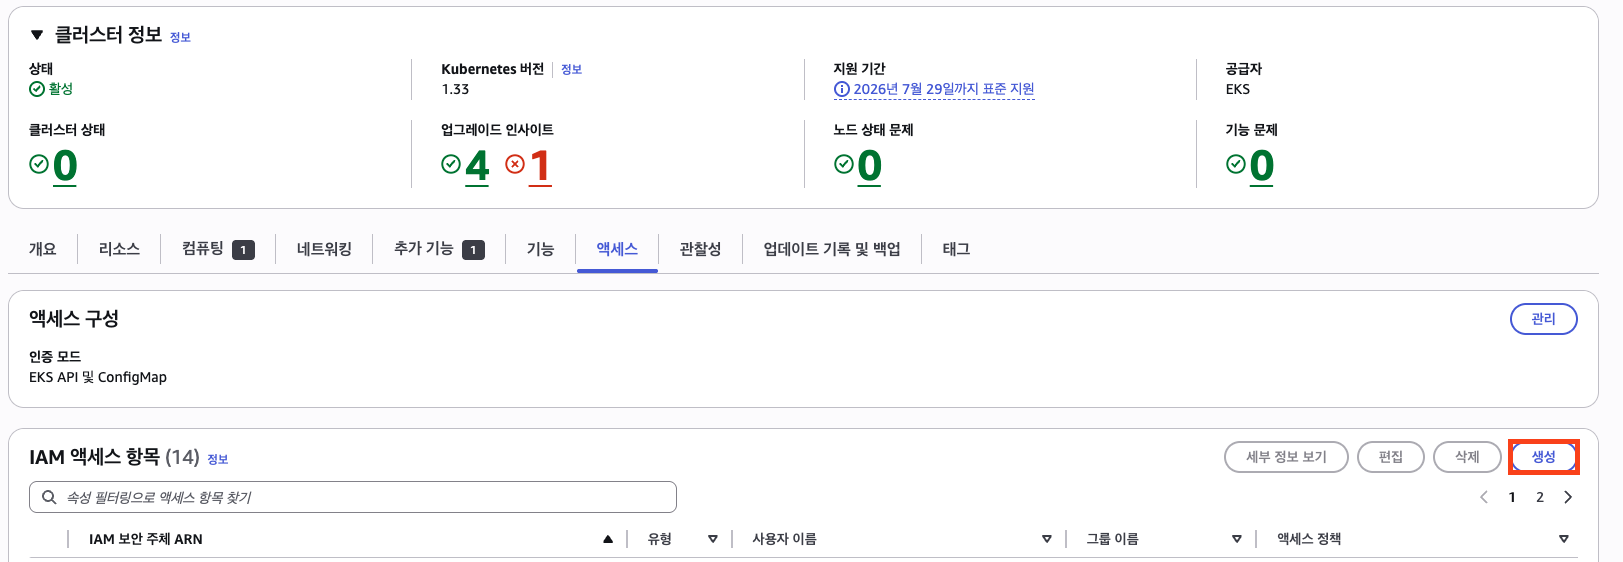This screenshot has height=562, width=1623.
Task: Open the 1 failed upgrade insight
Action: [540, 166]
